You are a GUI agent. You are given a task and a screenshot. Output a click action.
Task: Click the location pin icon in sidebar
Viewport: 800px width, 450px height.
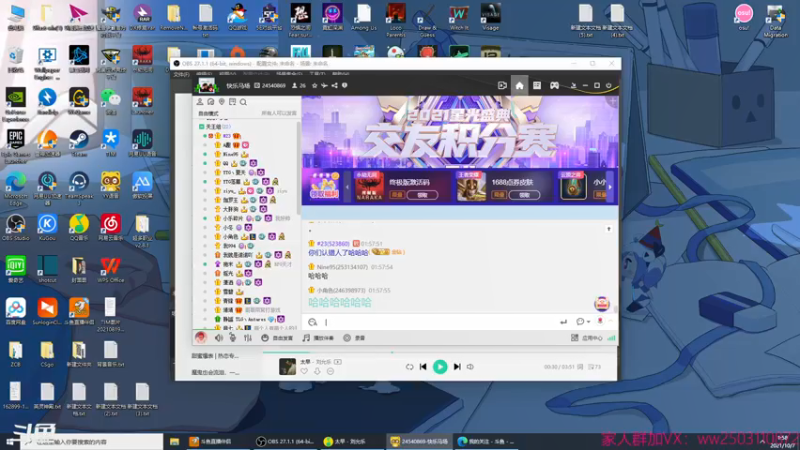point(221,102)
